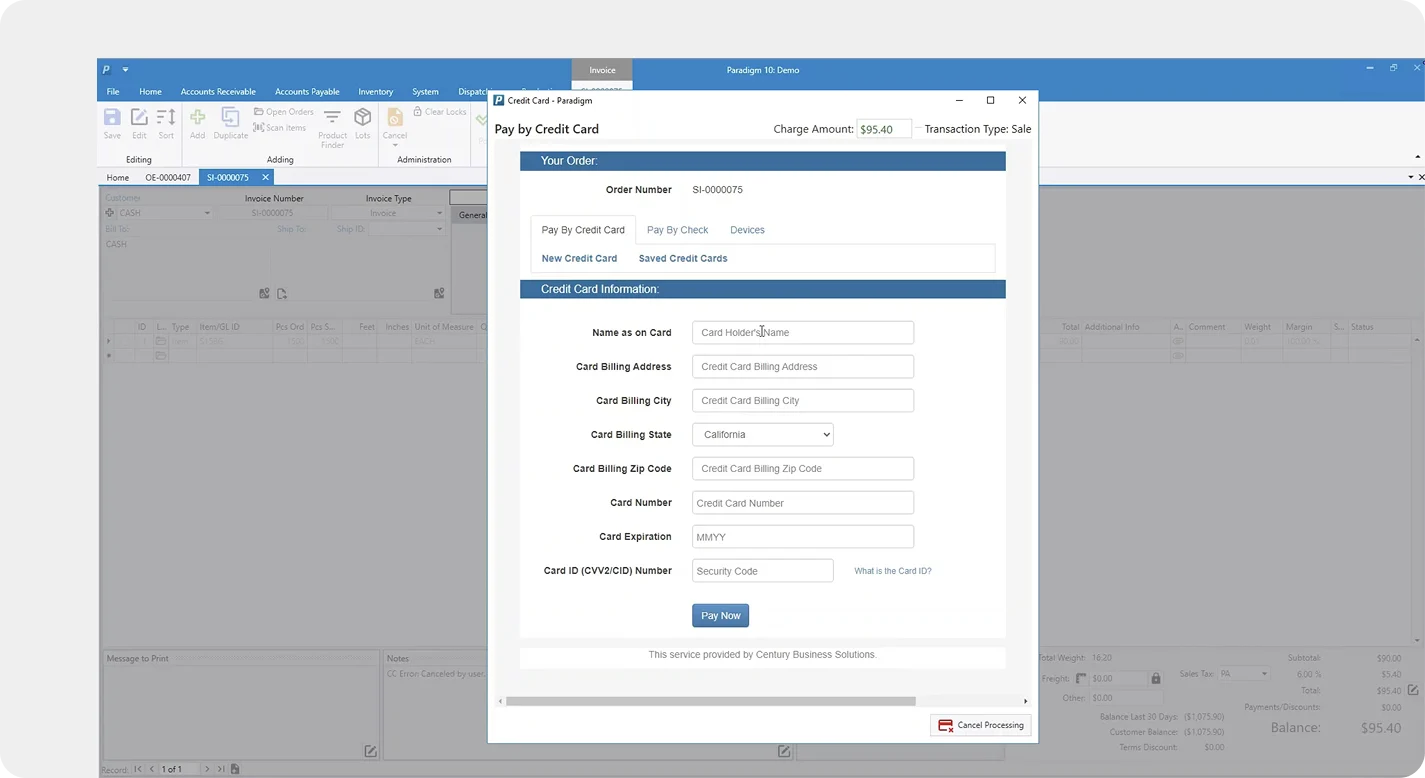Open the Home ribbon tab

tap(150, 92)
